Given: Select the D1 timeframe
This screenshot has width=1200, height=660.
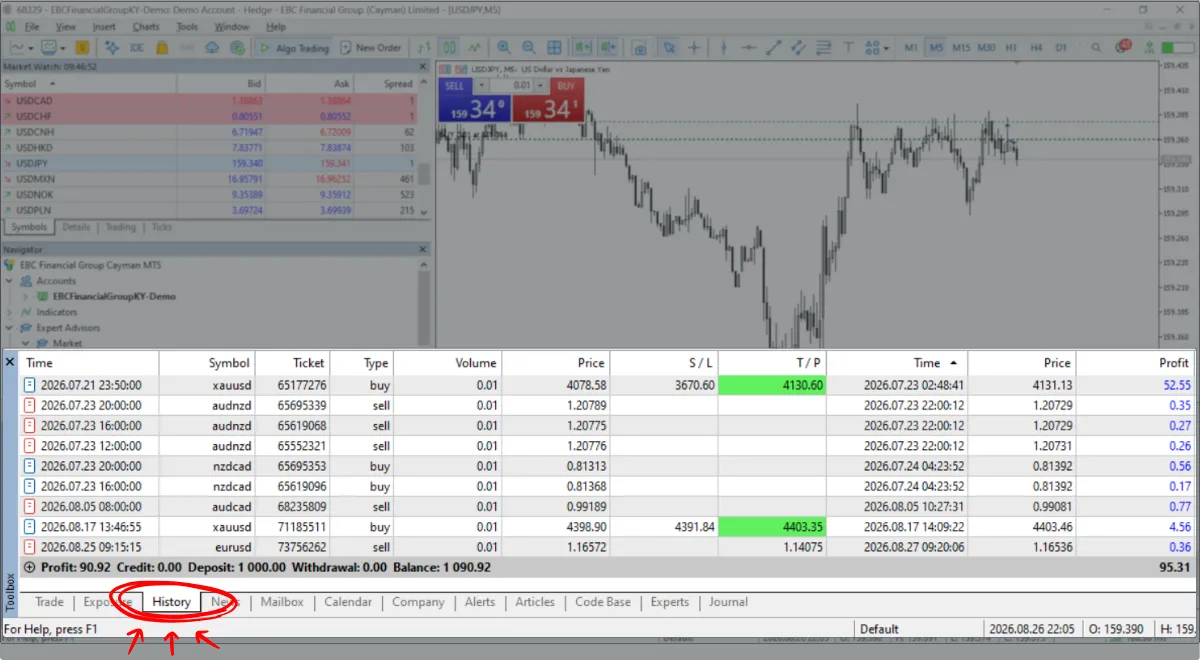Looking at the screenshot, I should (1061, 47).
